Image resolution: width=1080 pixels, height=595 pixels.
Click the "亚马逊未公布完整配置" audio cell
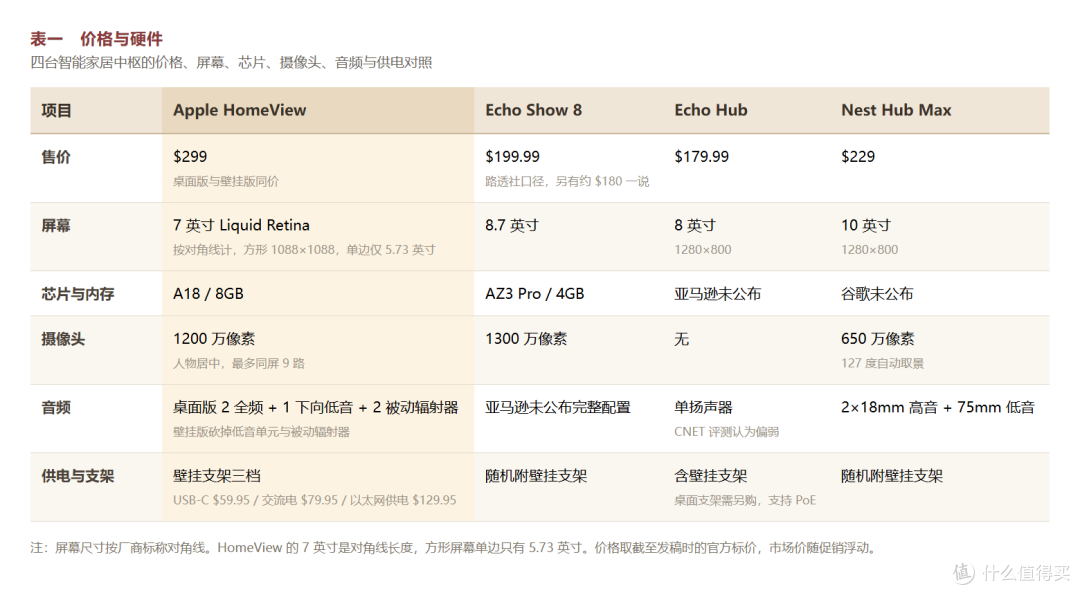coord(558,408)
